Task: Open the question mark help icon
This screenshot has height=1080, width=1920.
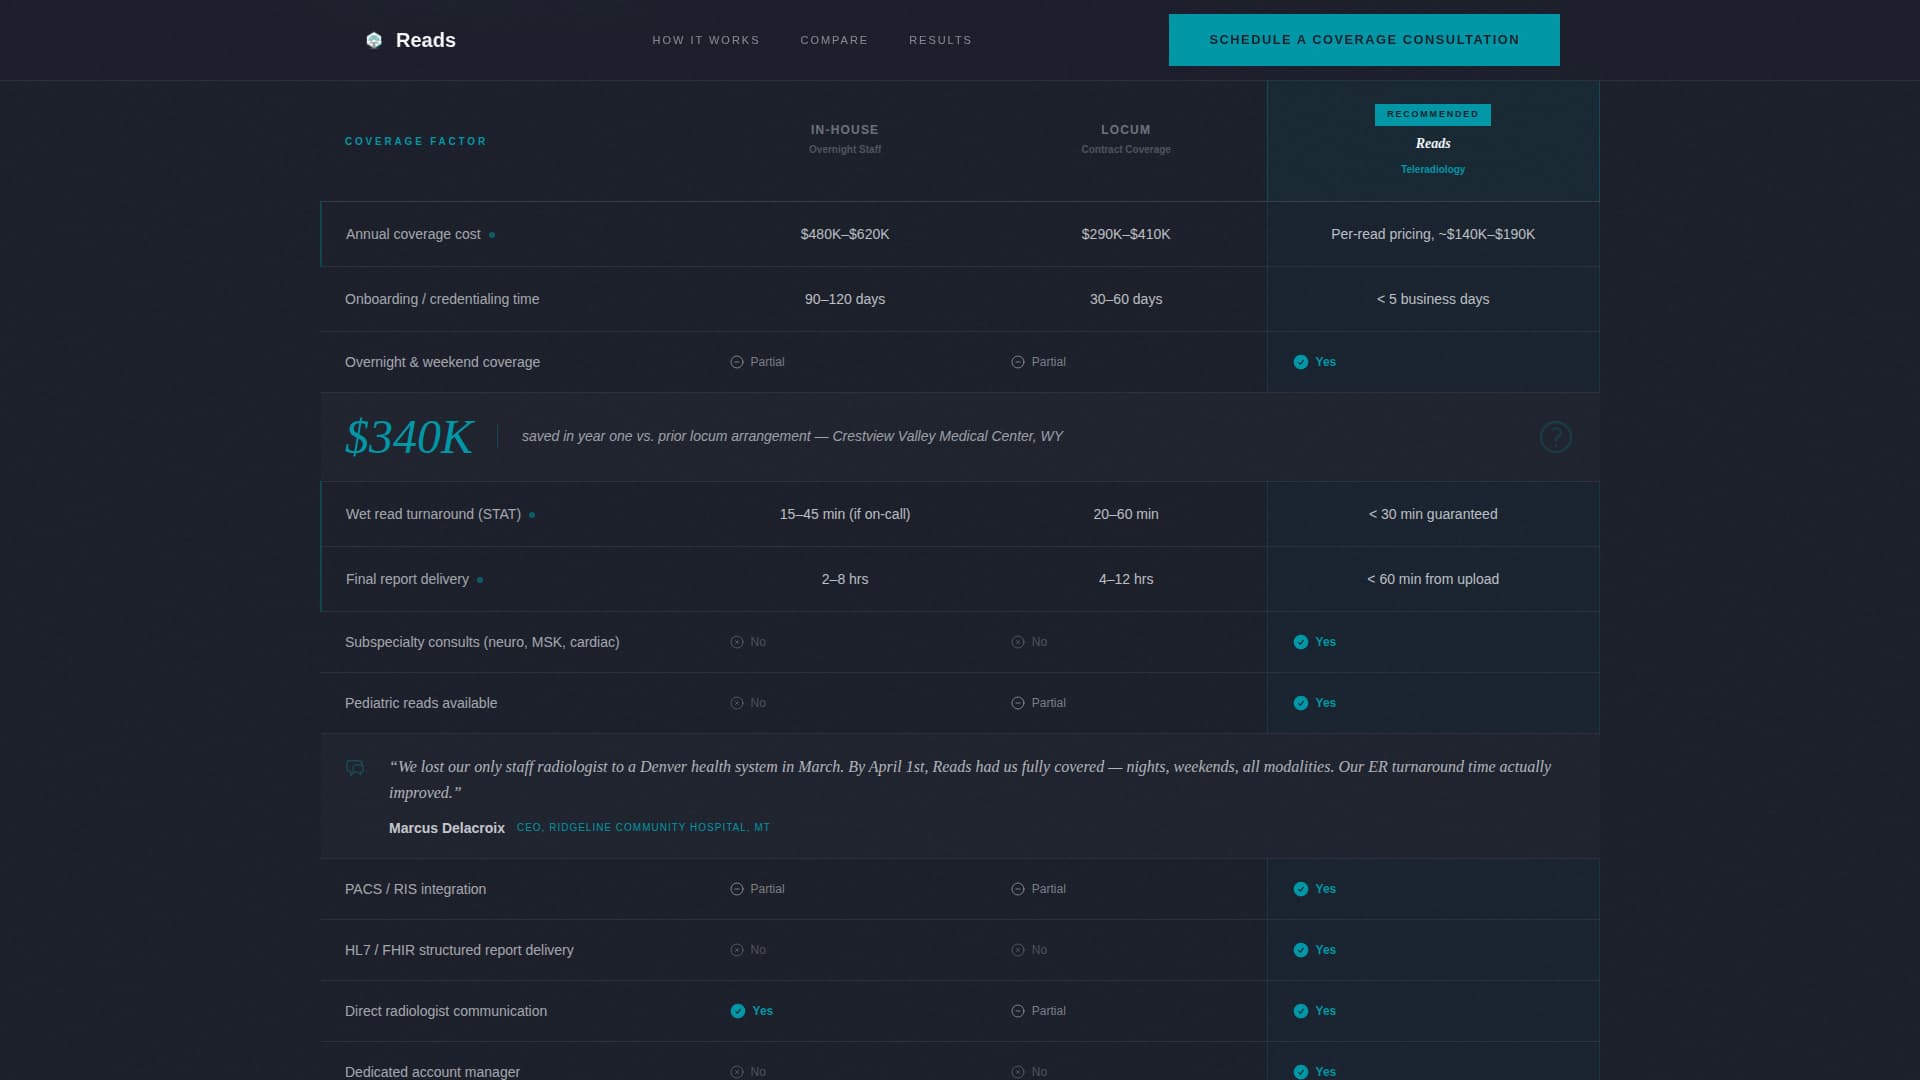Action: (x=1555, y=437)
